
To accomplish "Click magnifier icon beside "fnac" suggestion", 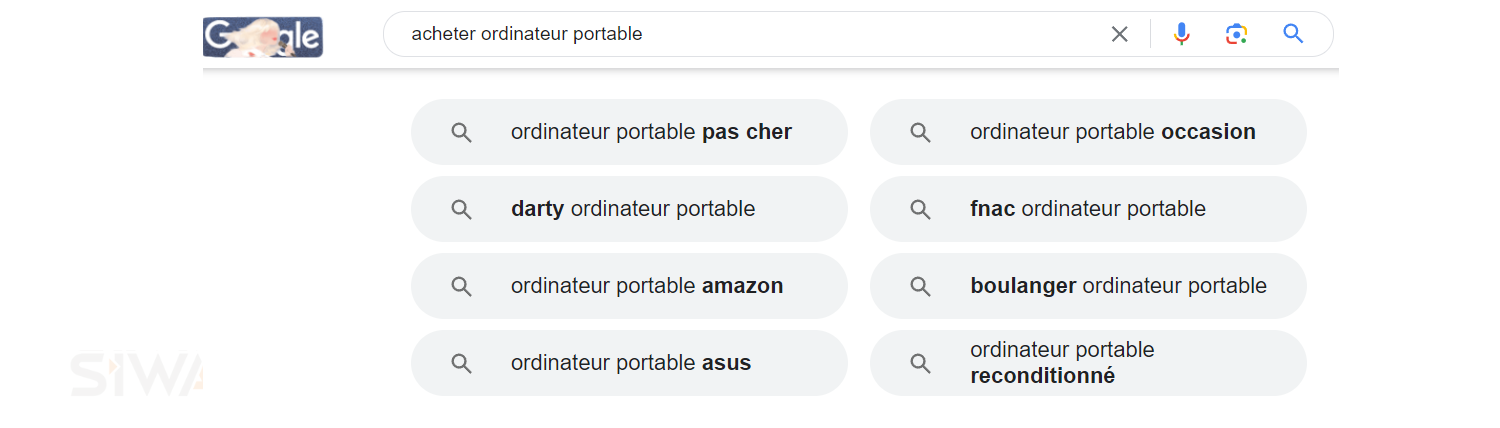I will click(x=920, y=209).
